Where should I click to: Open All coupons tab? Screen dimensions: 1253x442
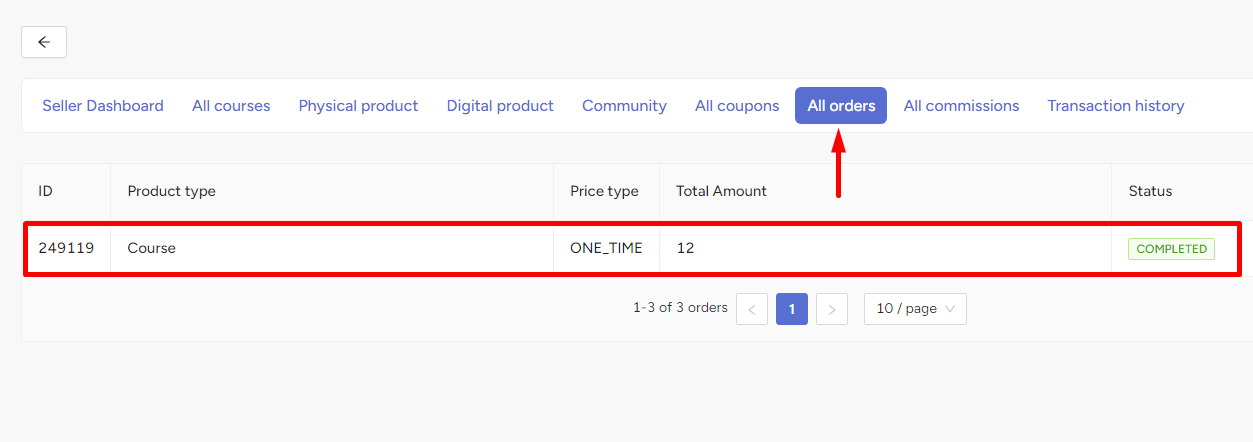click(x=737, y=106)
